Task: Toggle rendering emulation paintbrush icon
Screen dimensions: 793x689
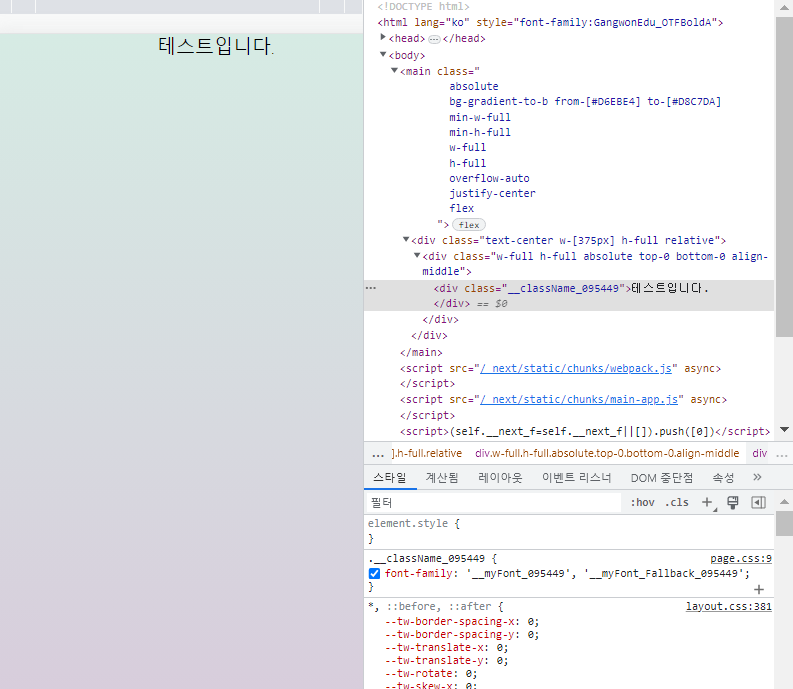Action: (733, 502)
